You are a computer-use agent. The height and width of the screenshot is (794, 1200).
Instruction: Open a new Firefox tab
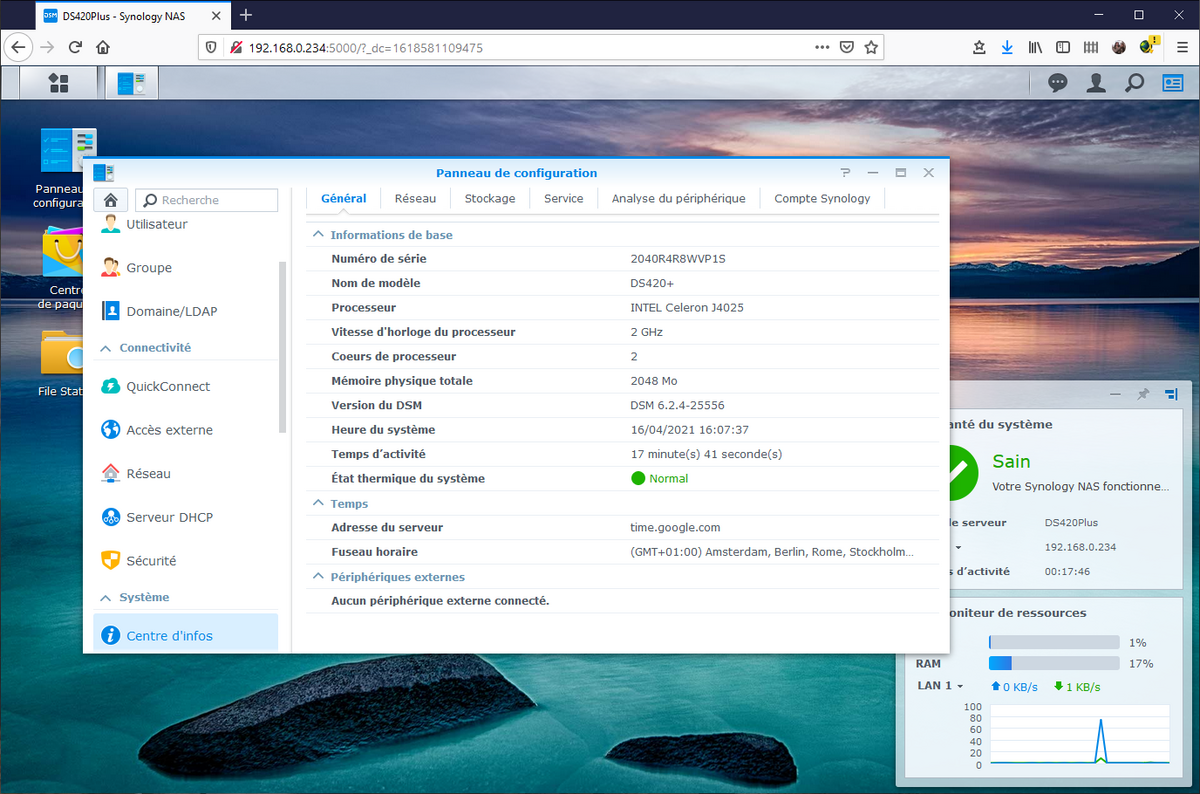tap(246, 15)
